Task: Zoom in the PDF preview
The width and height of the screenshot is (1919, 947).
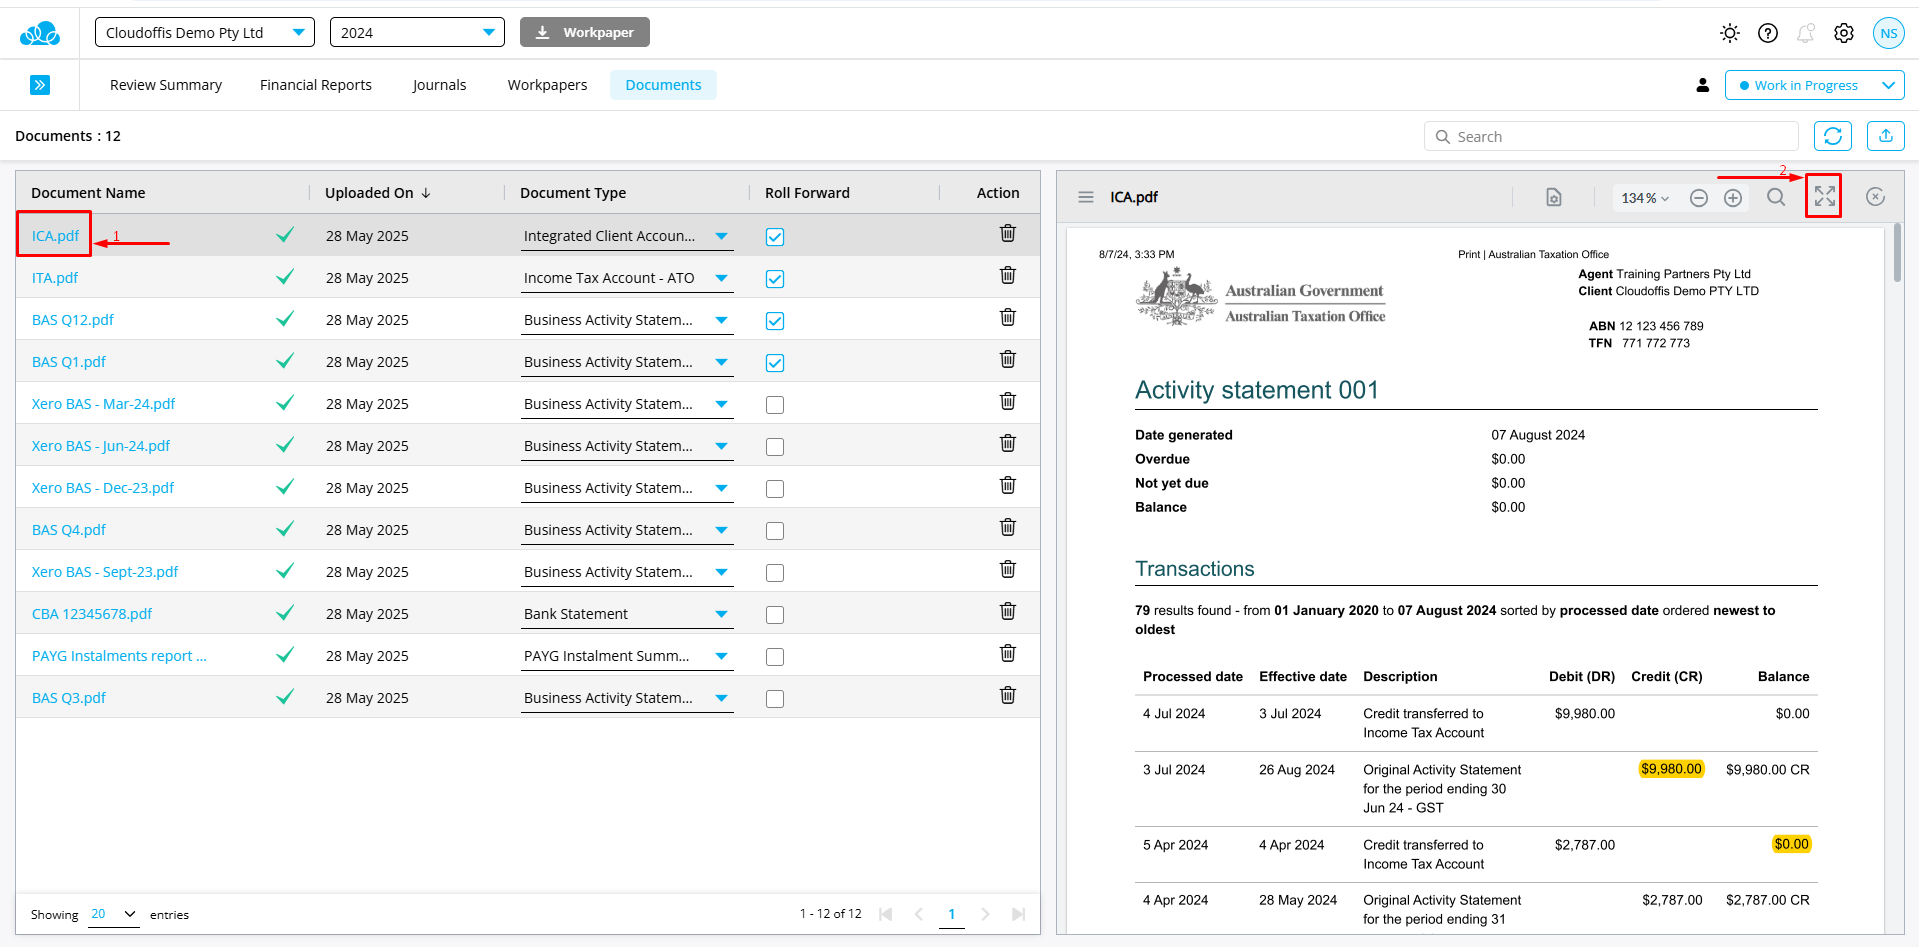Action: point(1733,198)
